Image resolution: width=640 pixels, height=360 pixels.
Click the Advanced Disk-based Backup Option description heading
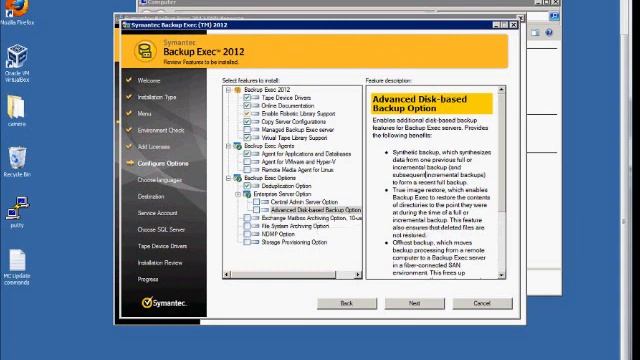(432, 104)
